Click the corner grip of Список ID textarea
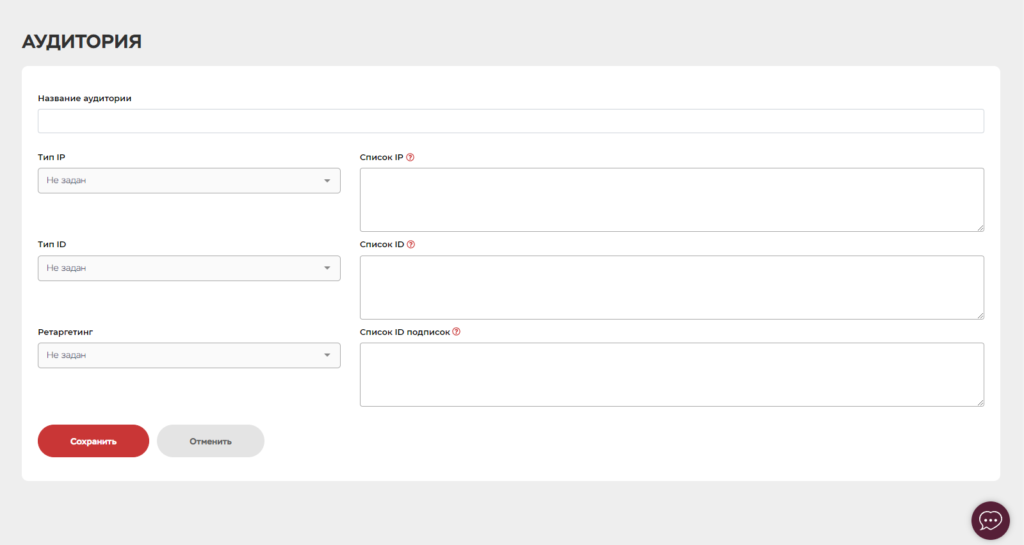This screenshot has height=545, width=1024. click(980, 315)
